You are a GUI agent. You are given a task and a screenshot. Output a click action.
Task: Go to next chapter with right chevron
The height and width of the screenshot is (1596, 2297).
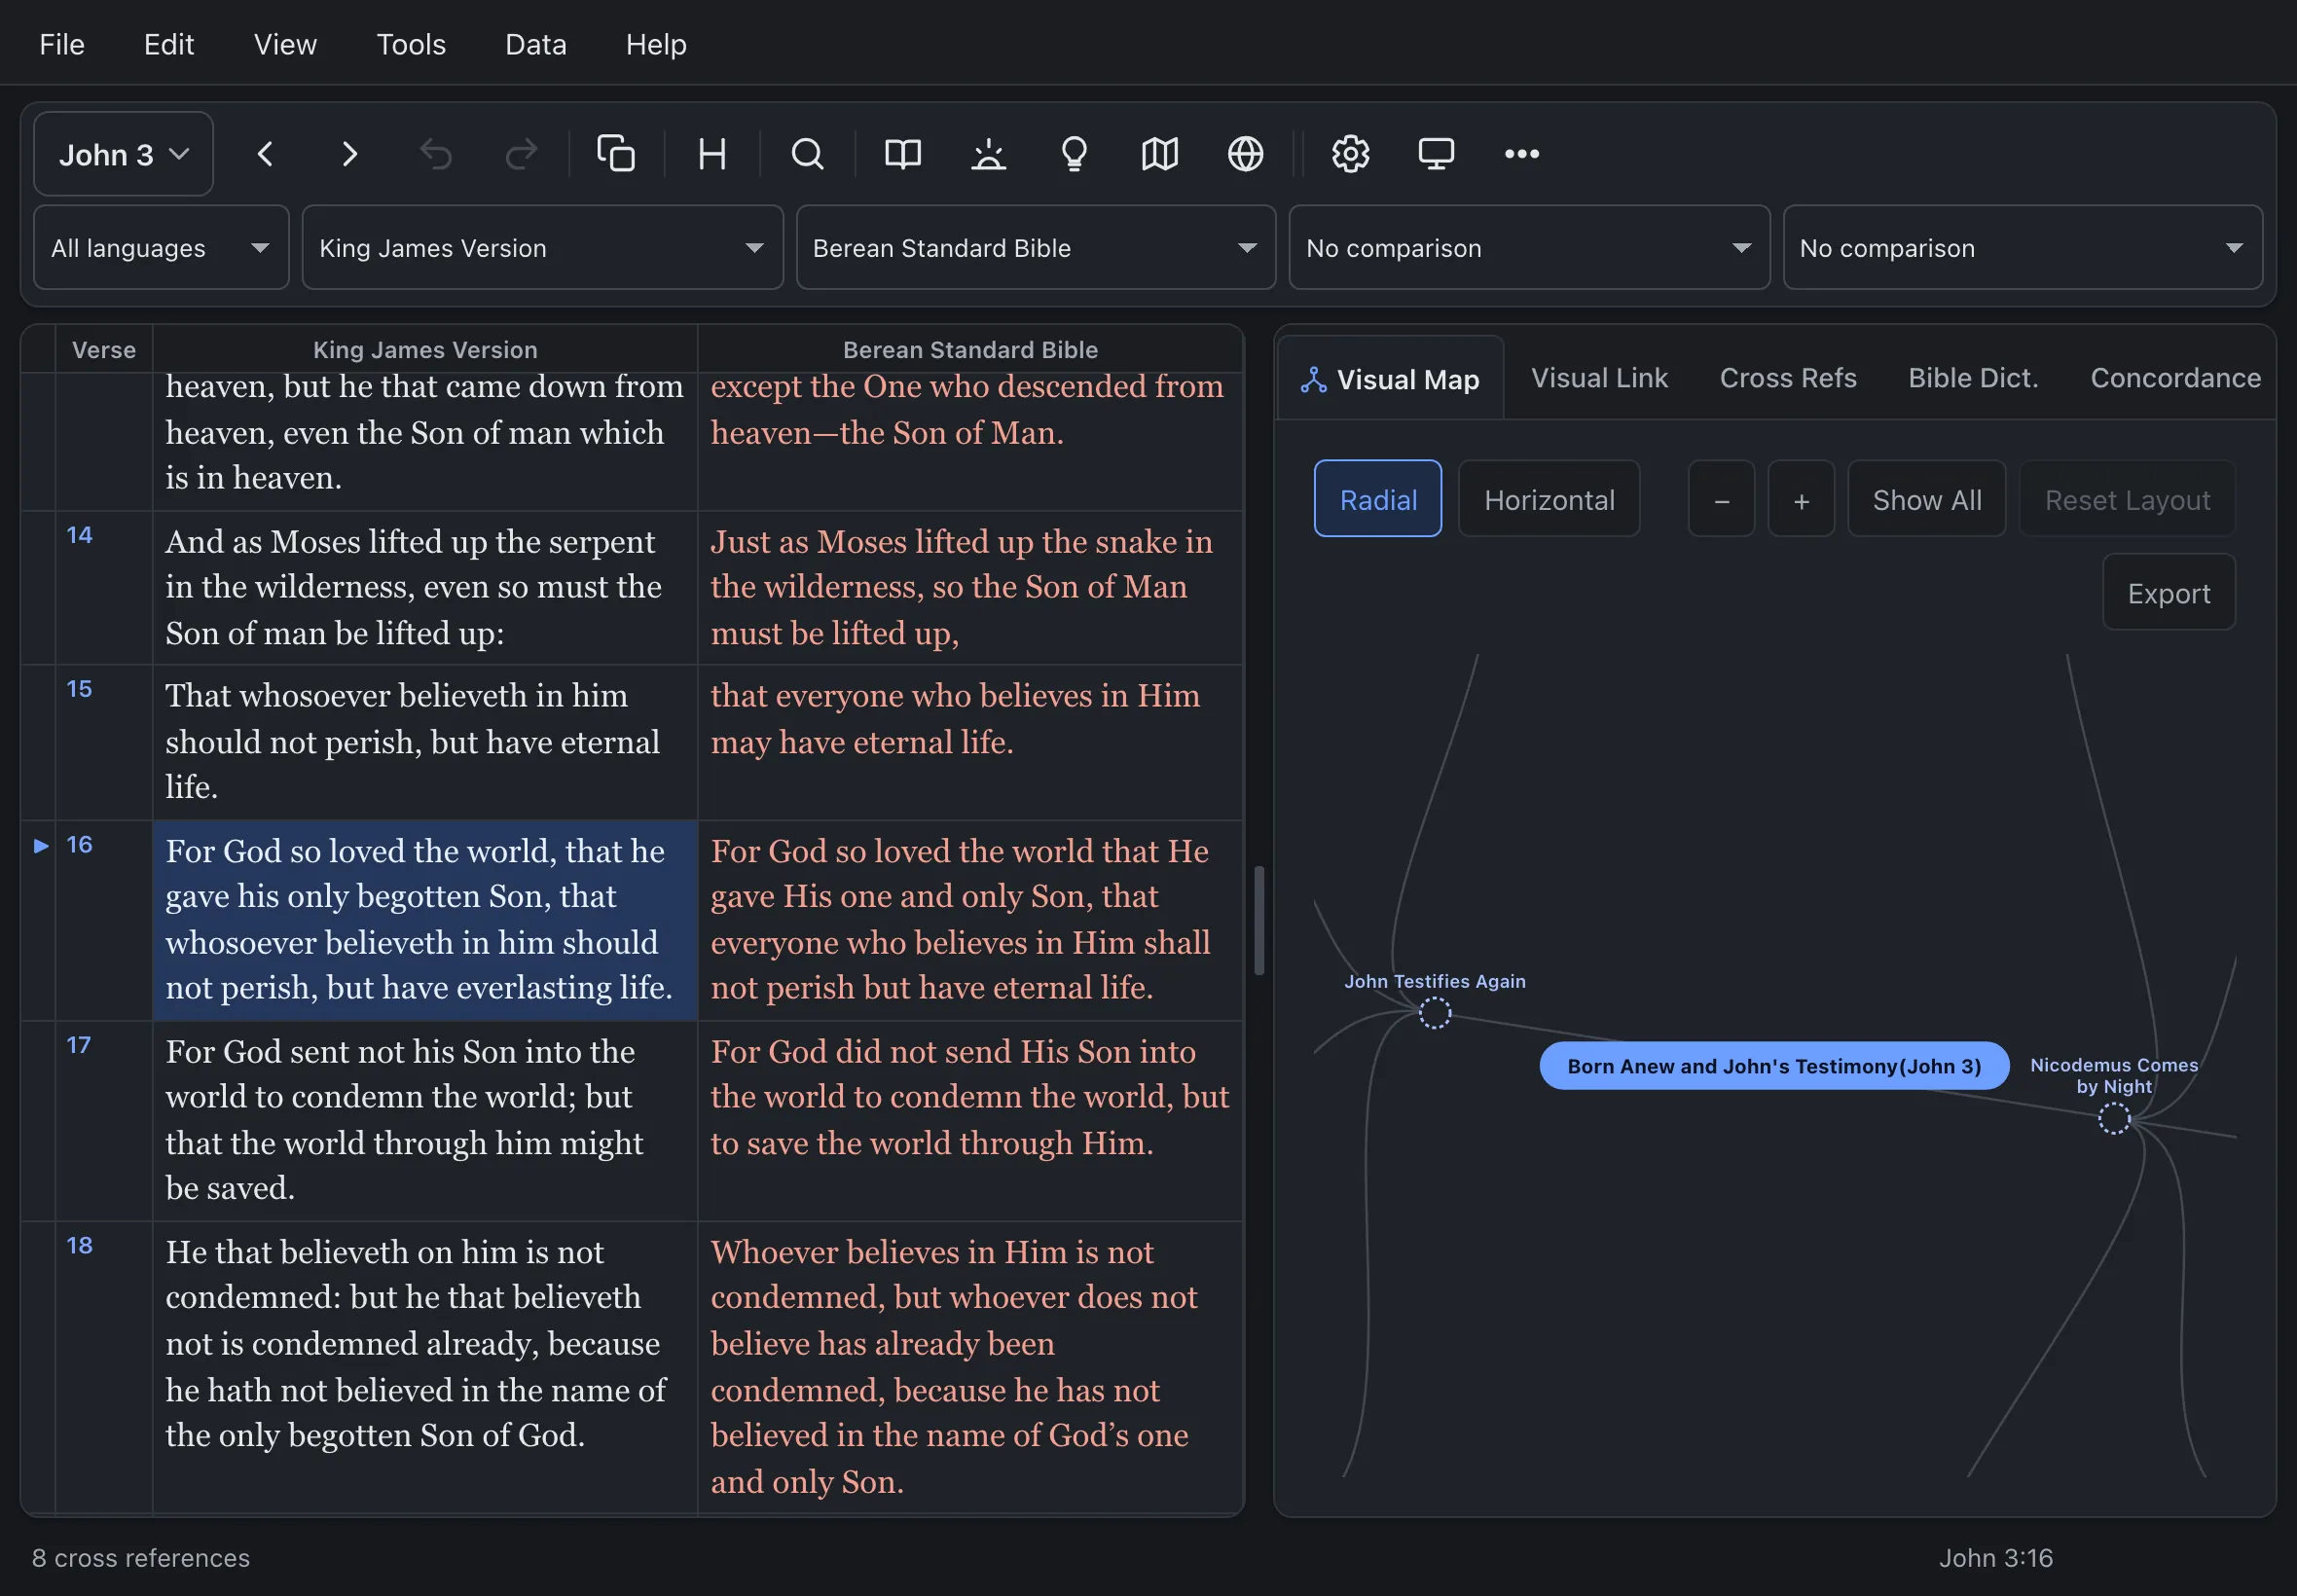349,154
